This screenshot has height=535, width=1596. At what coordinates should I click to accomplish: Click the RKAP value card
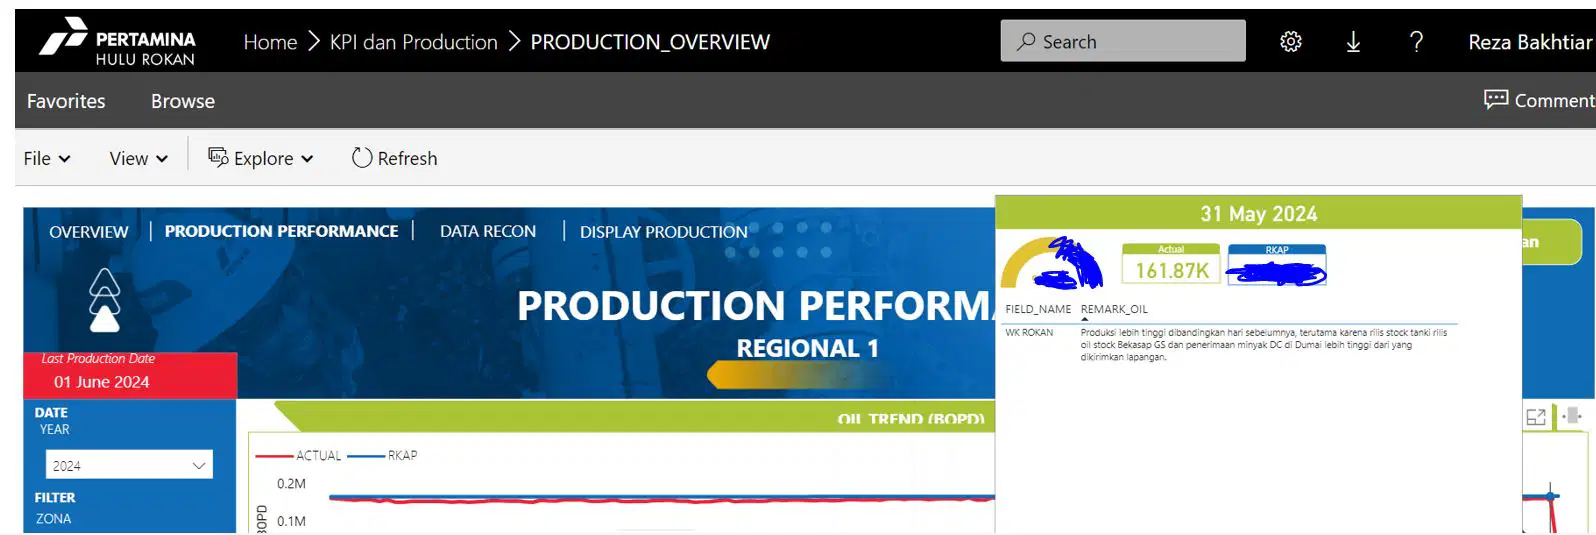pyautogui.click(x=1277, y=265)
